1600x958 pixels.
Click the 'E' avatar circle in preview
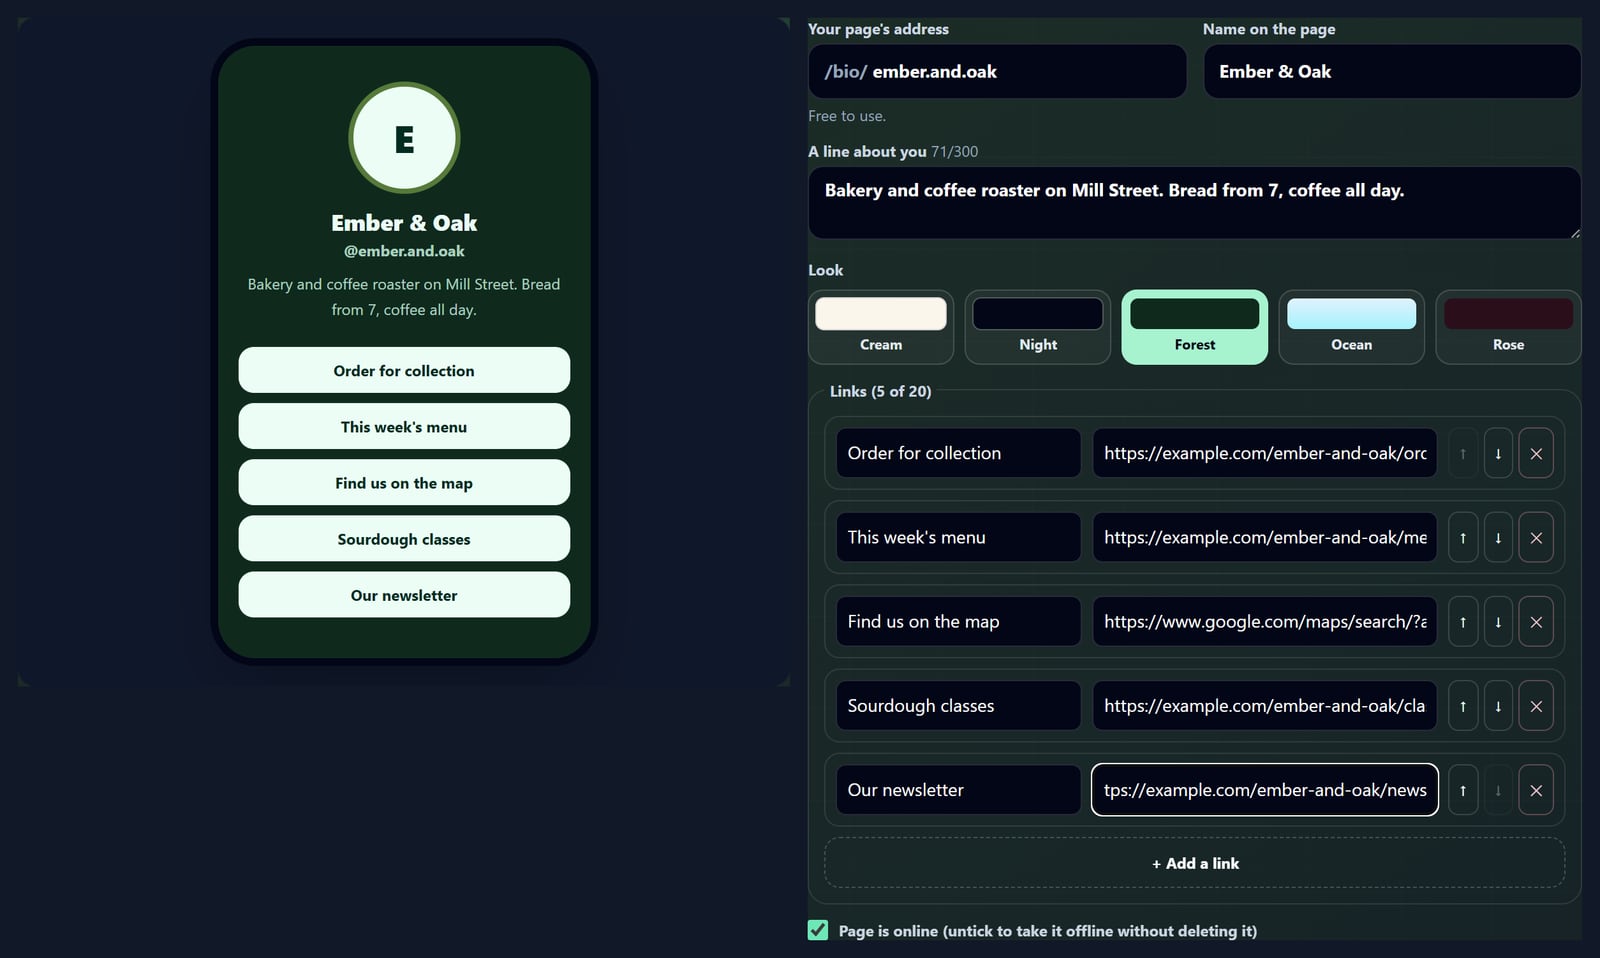pos(404,138)
